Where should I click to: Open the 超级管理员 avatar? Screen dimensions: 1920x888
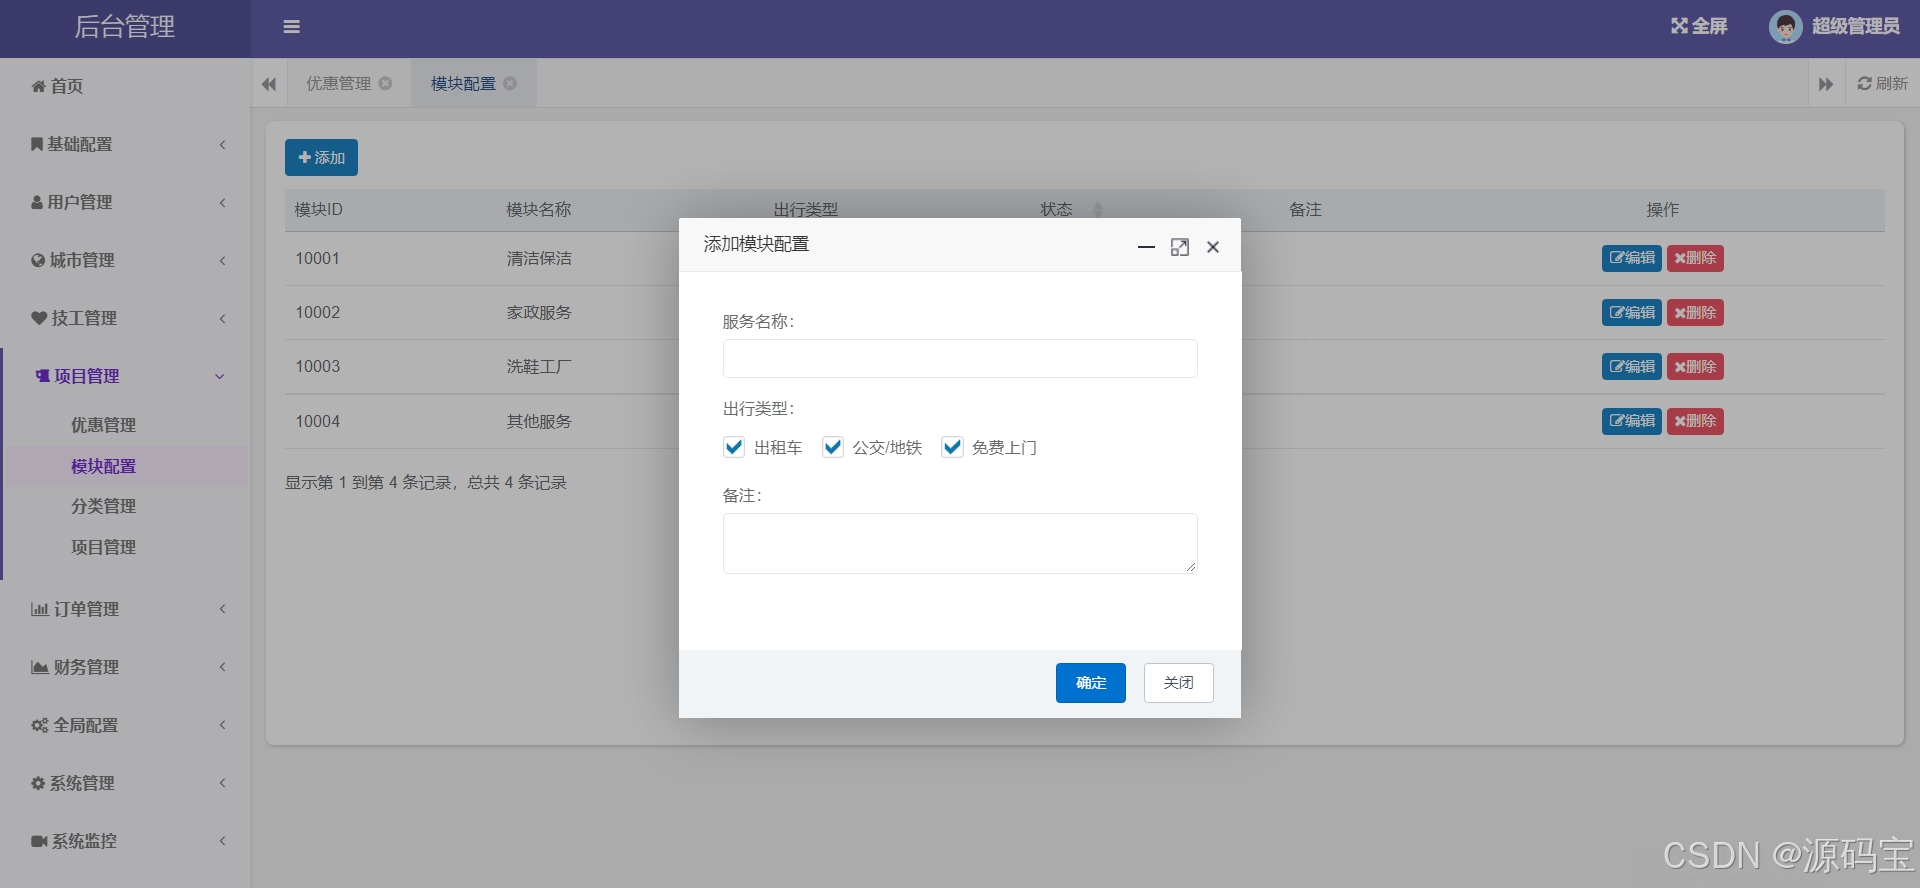coord(1785,27)
